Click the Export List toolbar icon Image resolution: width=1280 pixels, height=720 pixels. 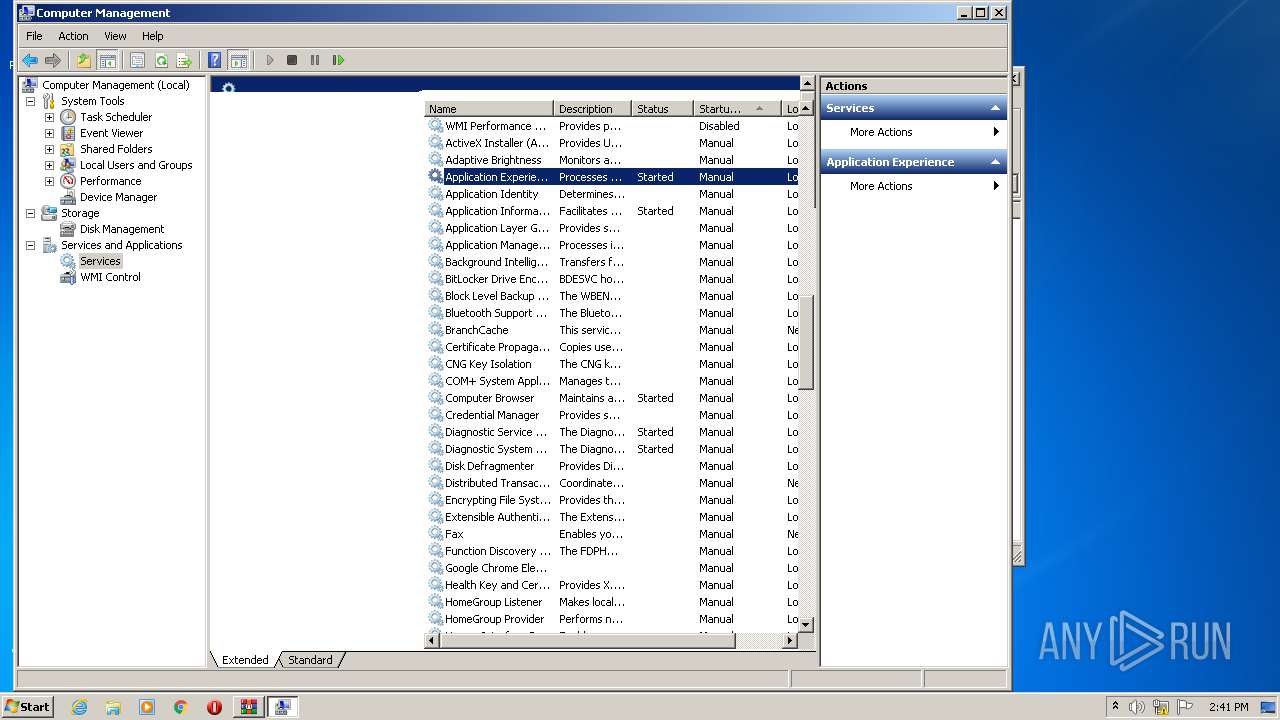[x=184, y=60]
